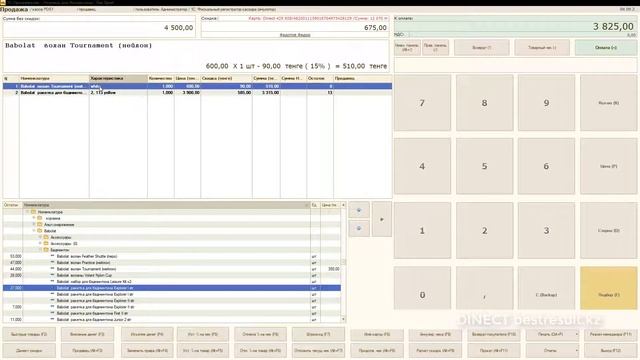Click the discount amount field showing 675,00
640x360 pixels.
click(x=295, y=27)
